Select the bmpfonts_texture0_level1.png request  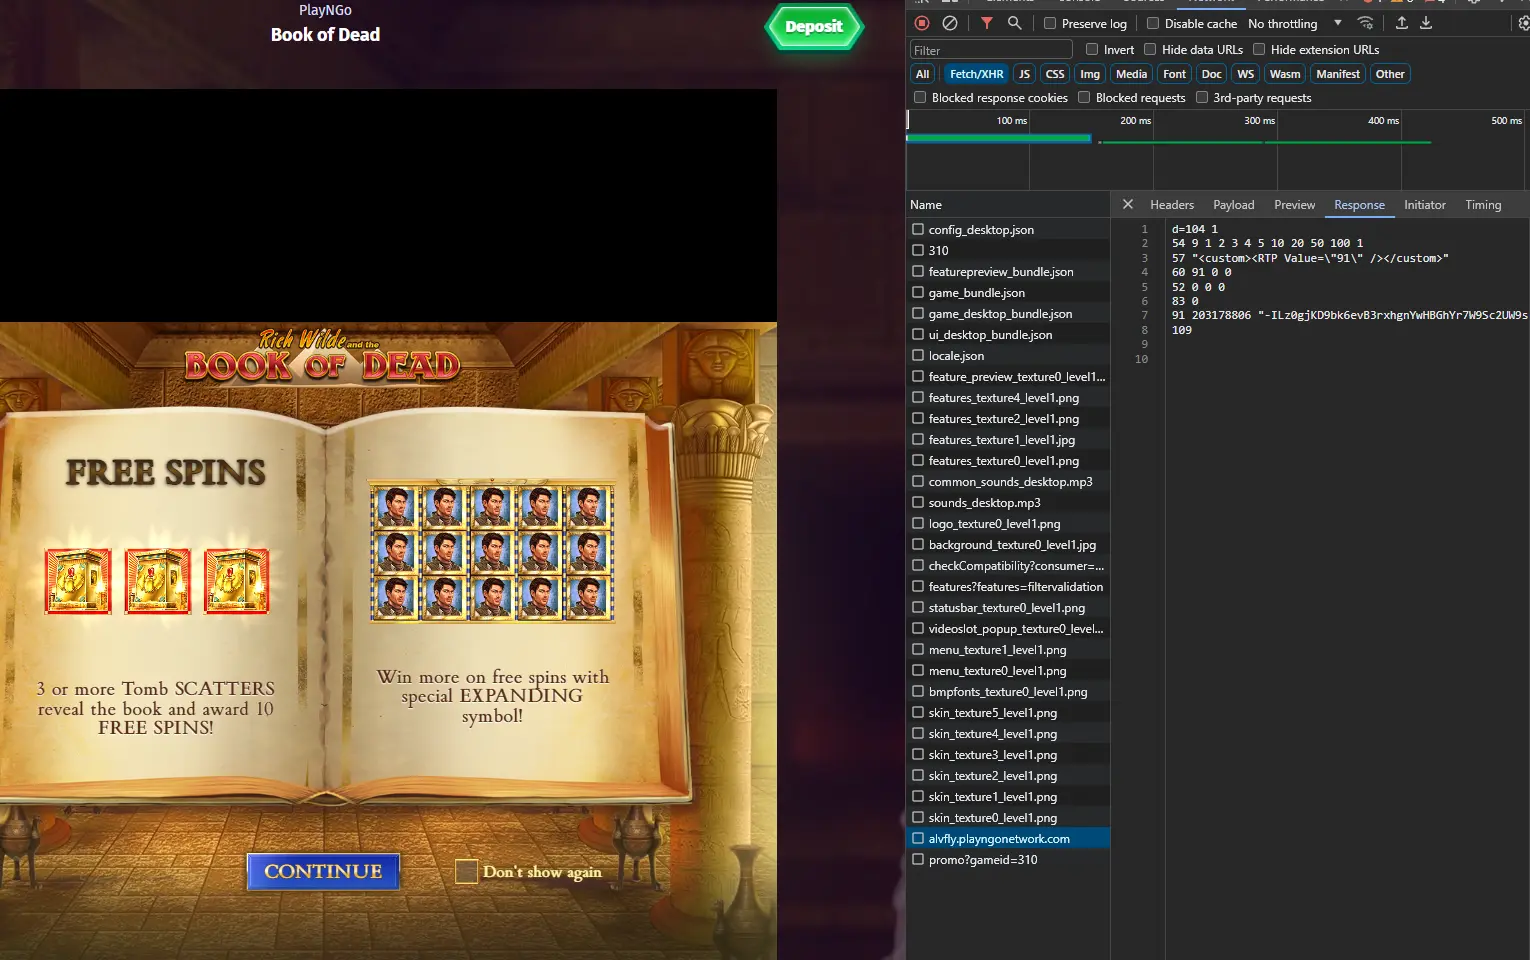click(1008, 691)
